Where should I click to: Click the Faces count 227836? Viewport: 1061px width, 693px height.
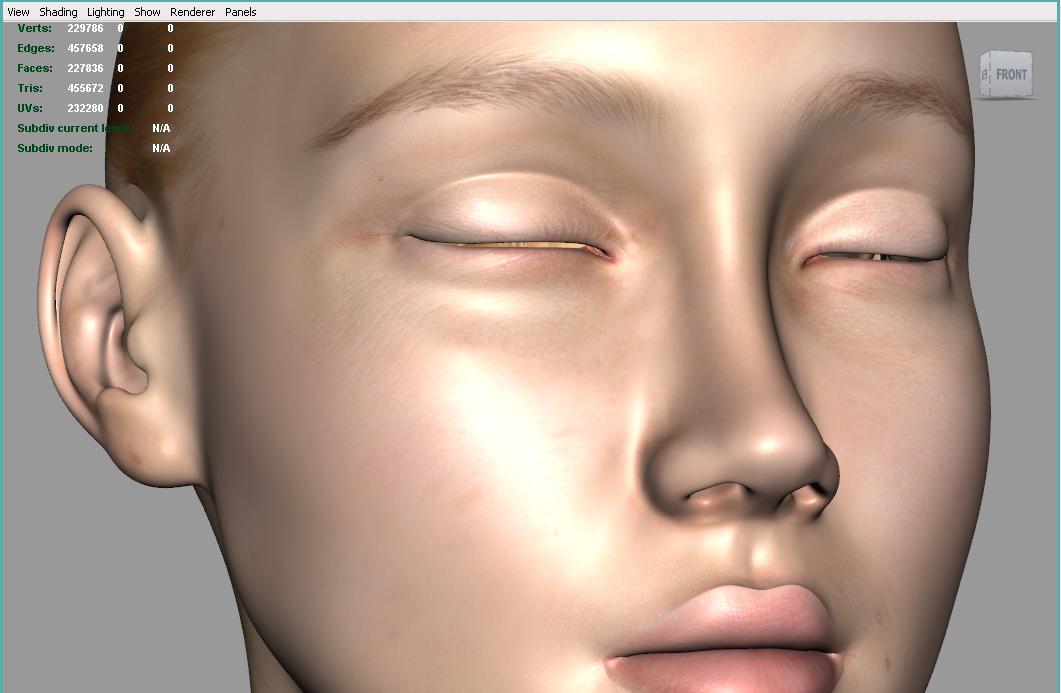click(x=85, y=68)
